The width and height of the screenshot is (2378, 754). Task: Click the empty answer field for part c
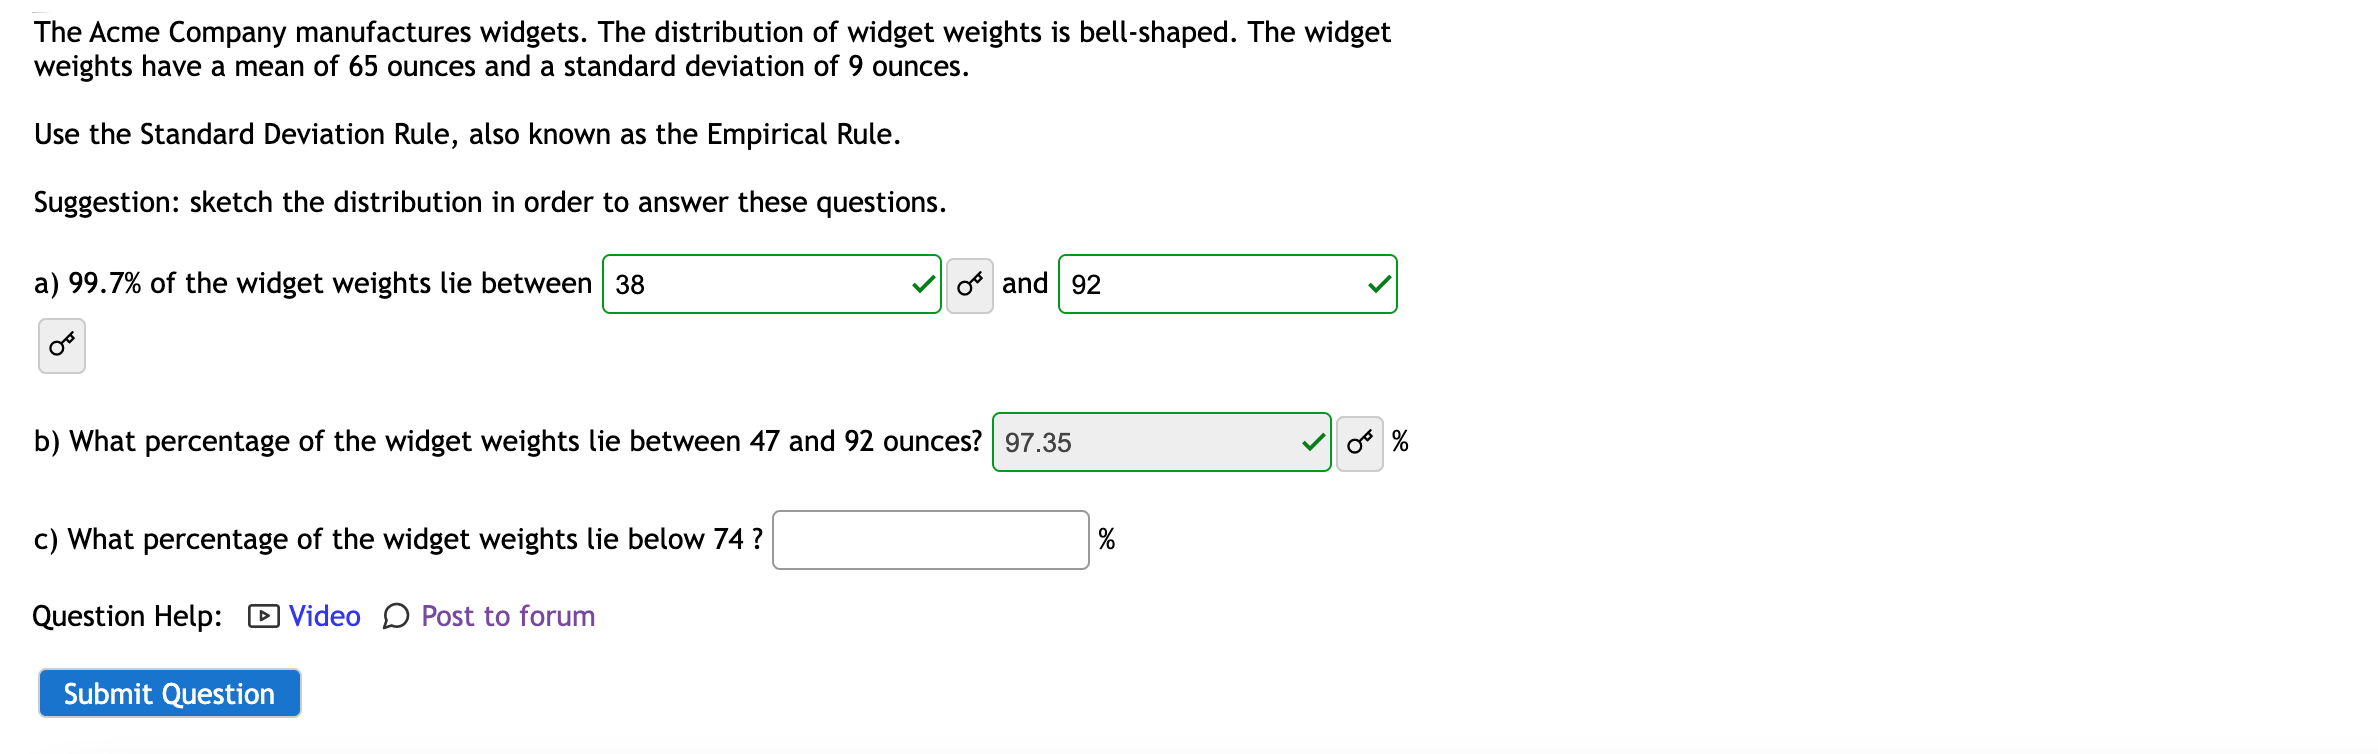coord(929,539)
